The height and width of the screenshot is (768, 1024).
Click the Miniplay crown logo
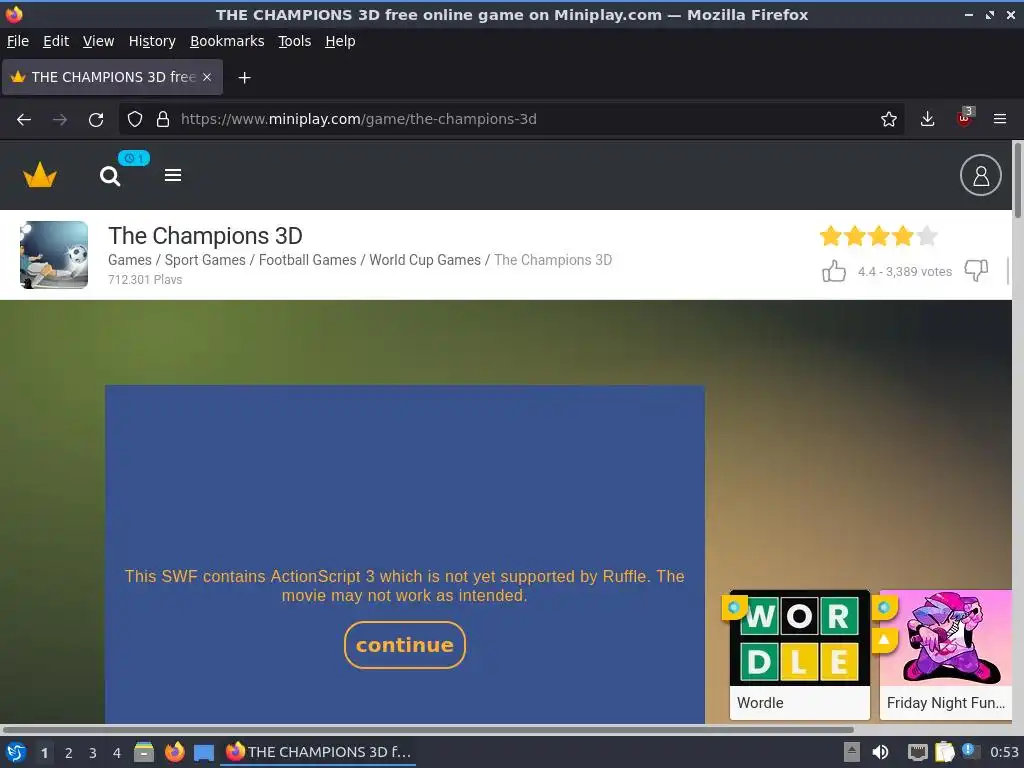point(40,175)
